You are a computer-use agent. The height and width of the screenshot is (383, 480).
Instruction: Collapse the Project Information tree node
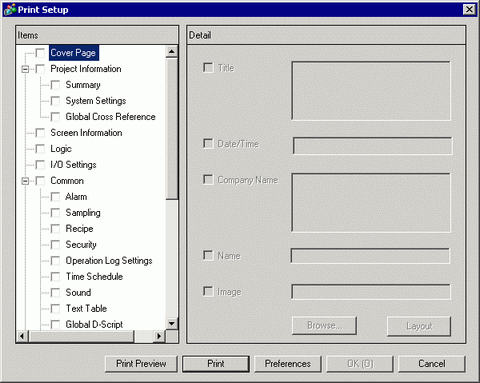click(25, 69)
